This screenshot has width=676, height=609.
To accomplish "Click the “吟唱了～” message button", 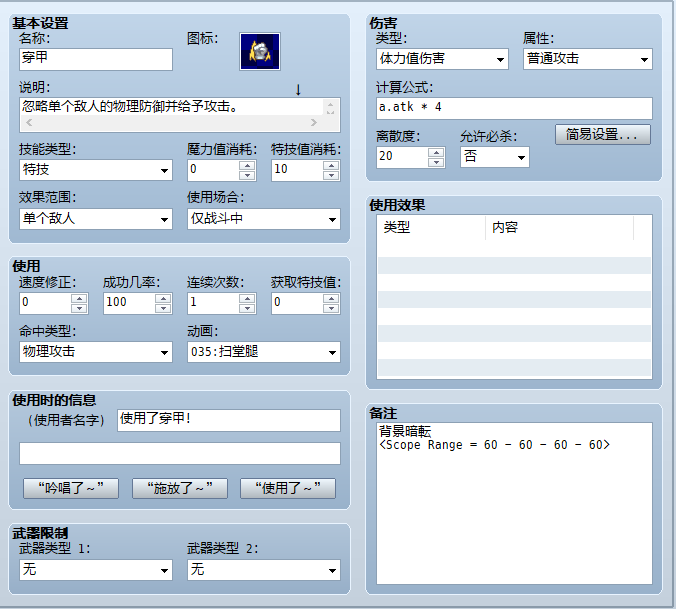I will [71, 488].
